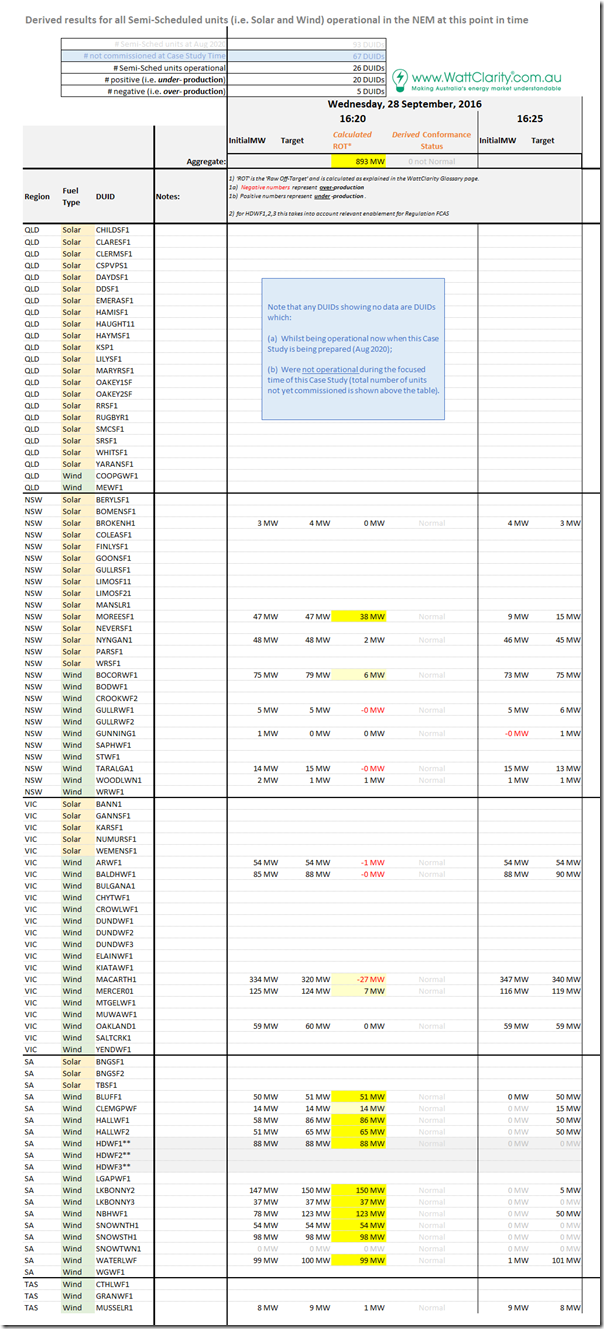Click the OAKLAND1 DUID cell
The height and width of the screenshot is (1329, 604).
click(x=116, y=1026)
